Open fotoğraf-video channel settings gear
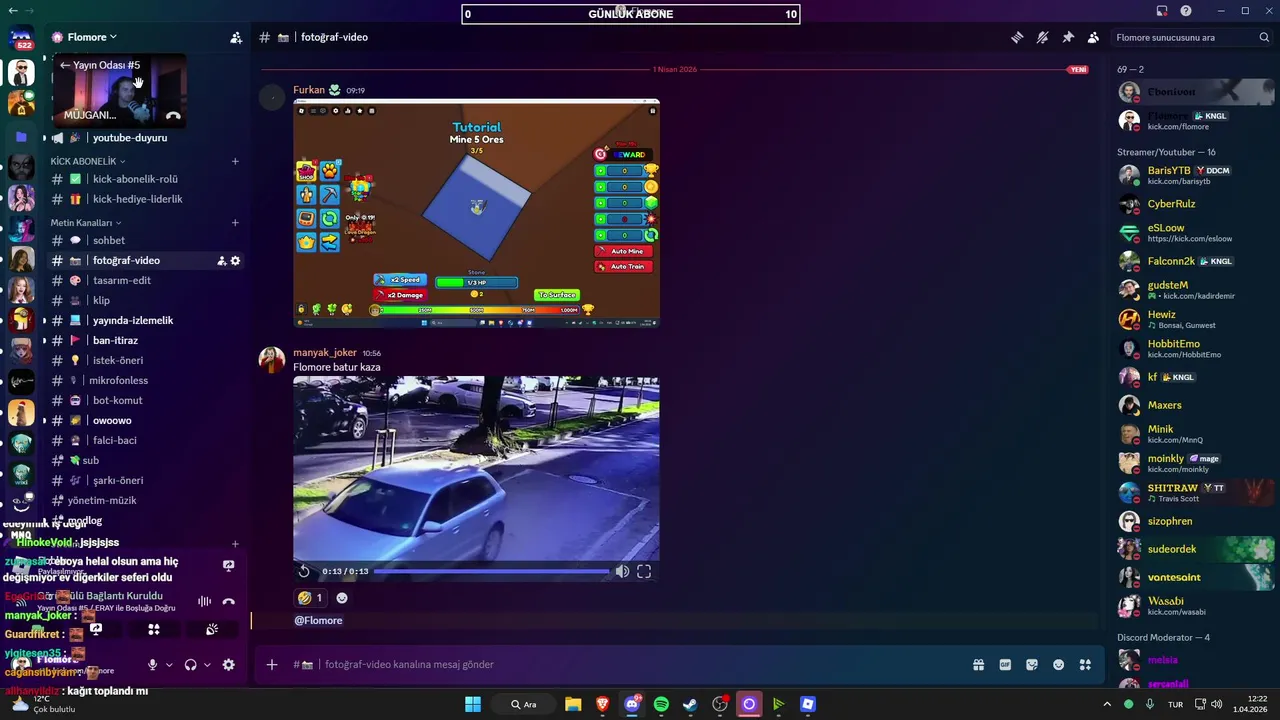 pos(236,261)
